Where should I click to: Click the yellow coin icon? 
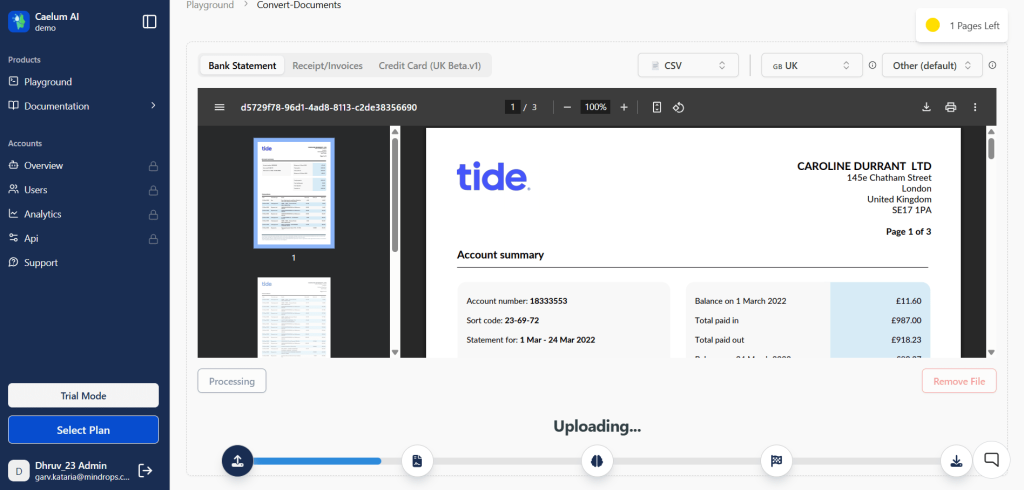[x=933, y=25]
